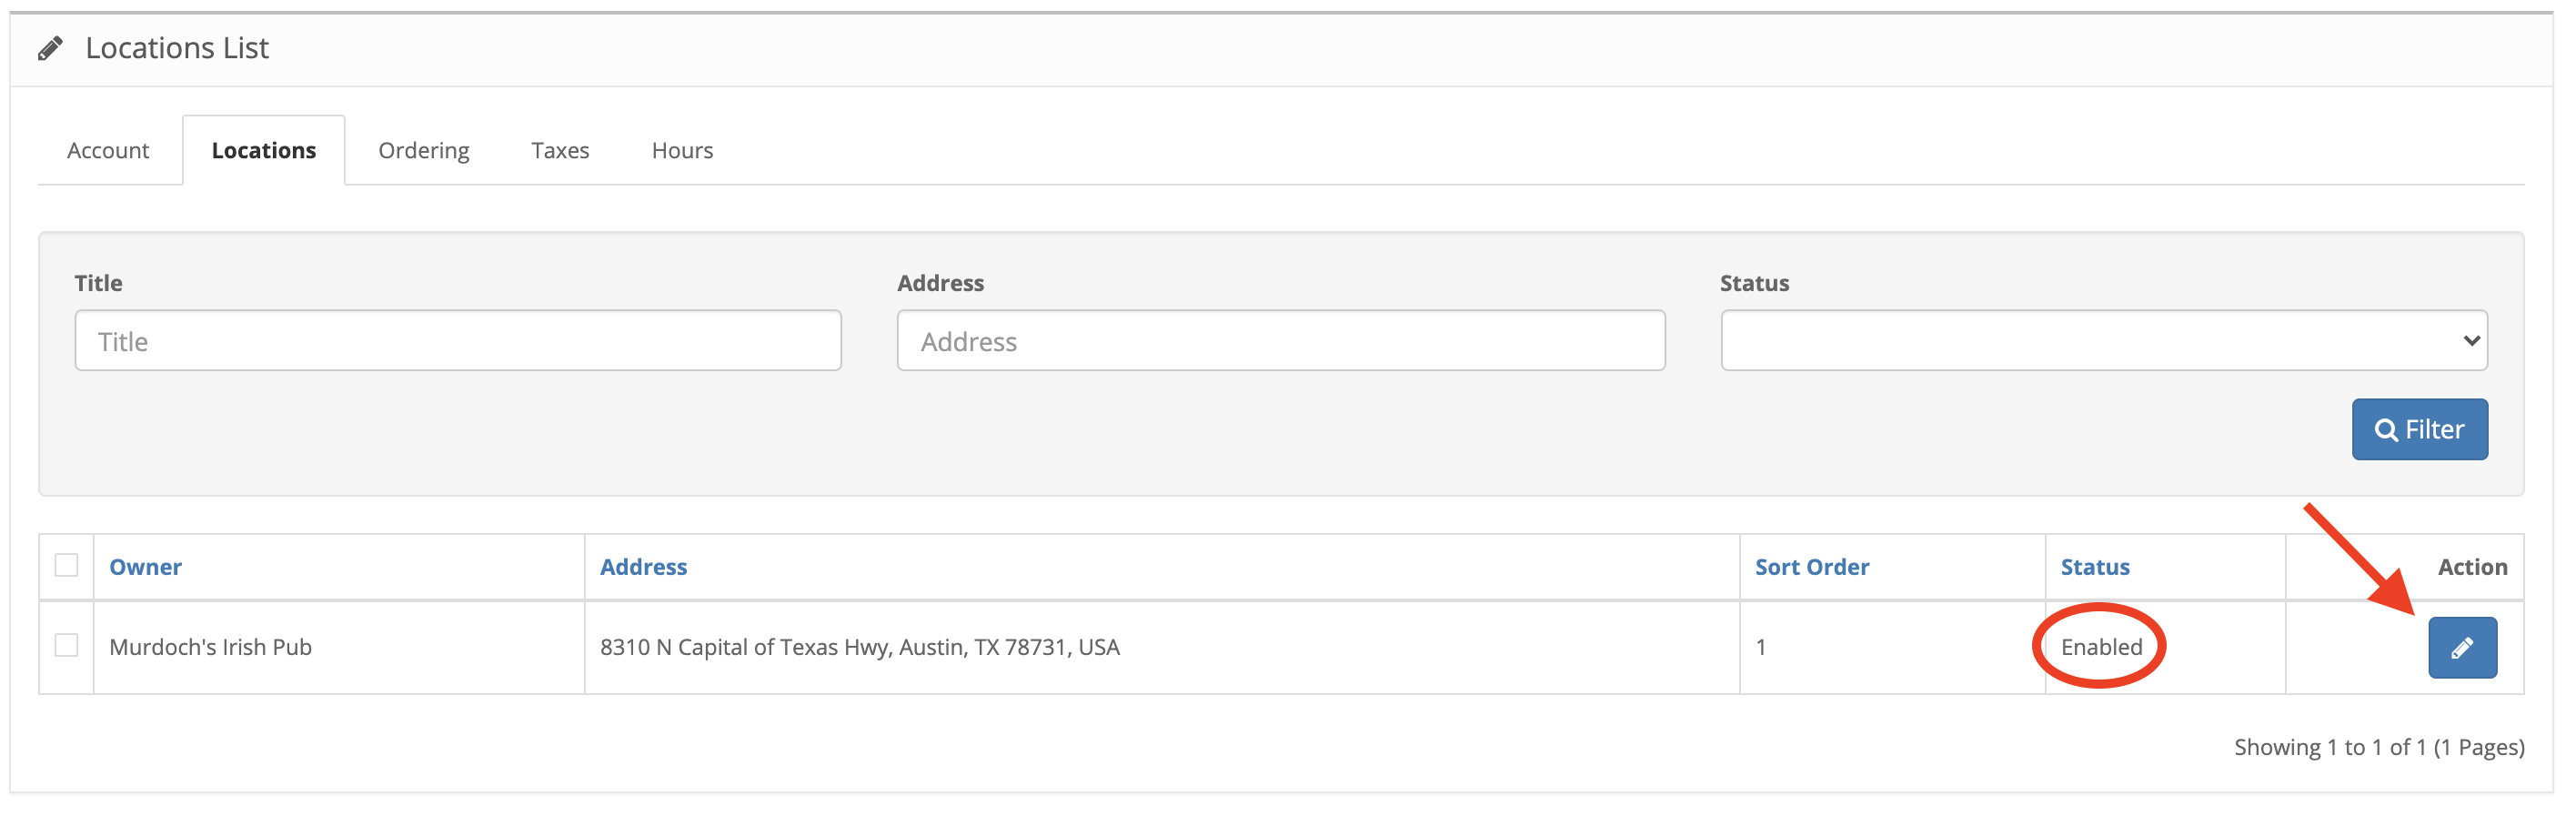The width and height of the screenshot is (2576, 826).
Task: Sort table by Address column header
Action: [643, 567]
